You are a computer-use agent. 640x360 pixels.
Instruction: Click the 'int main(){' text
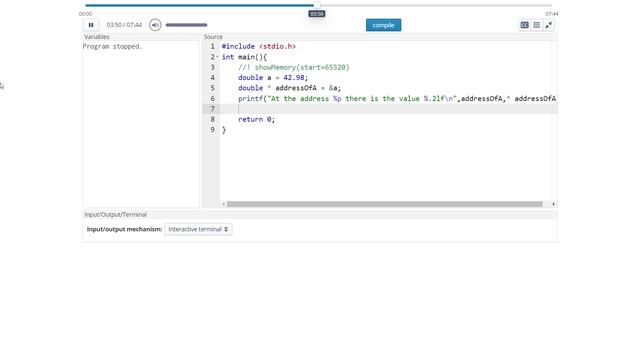click(x=244, y=57)
